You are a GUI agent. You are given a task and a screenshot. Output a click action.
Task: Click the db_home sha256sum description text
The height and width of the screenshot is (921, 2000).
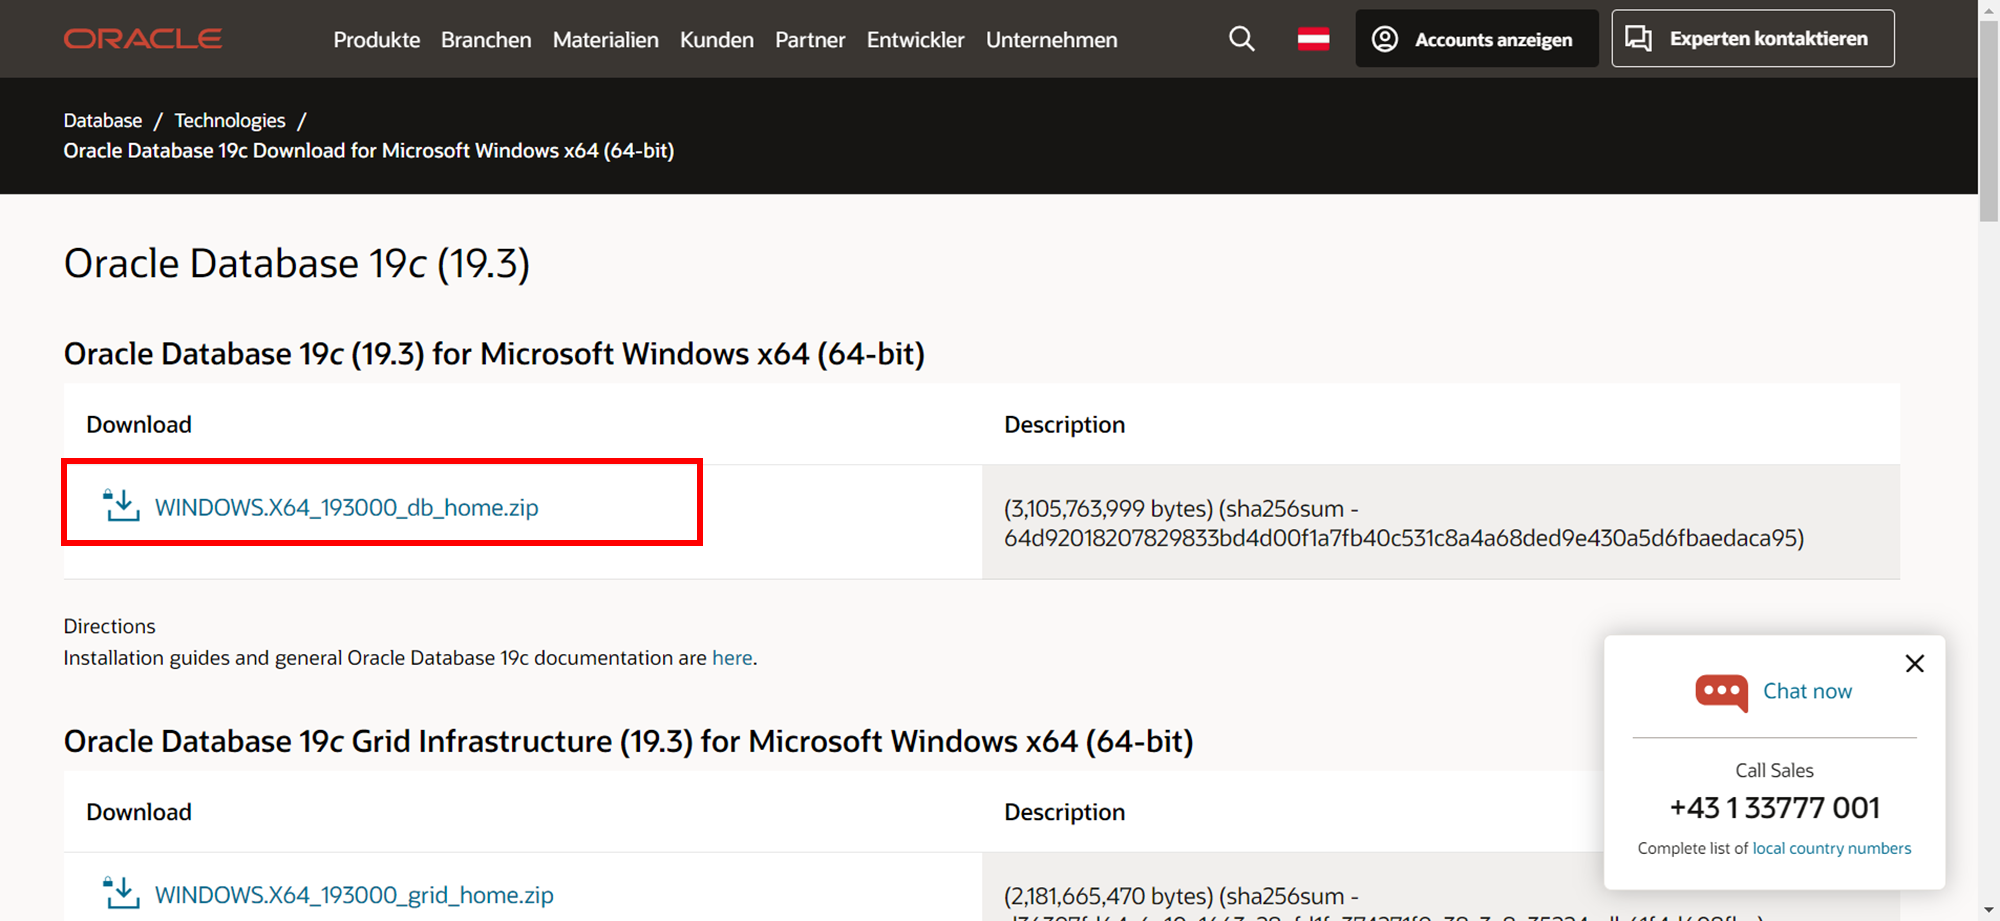(1404, 523)
